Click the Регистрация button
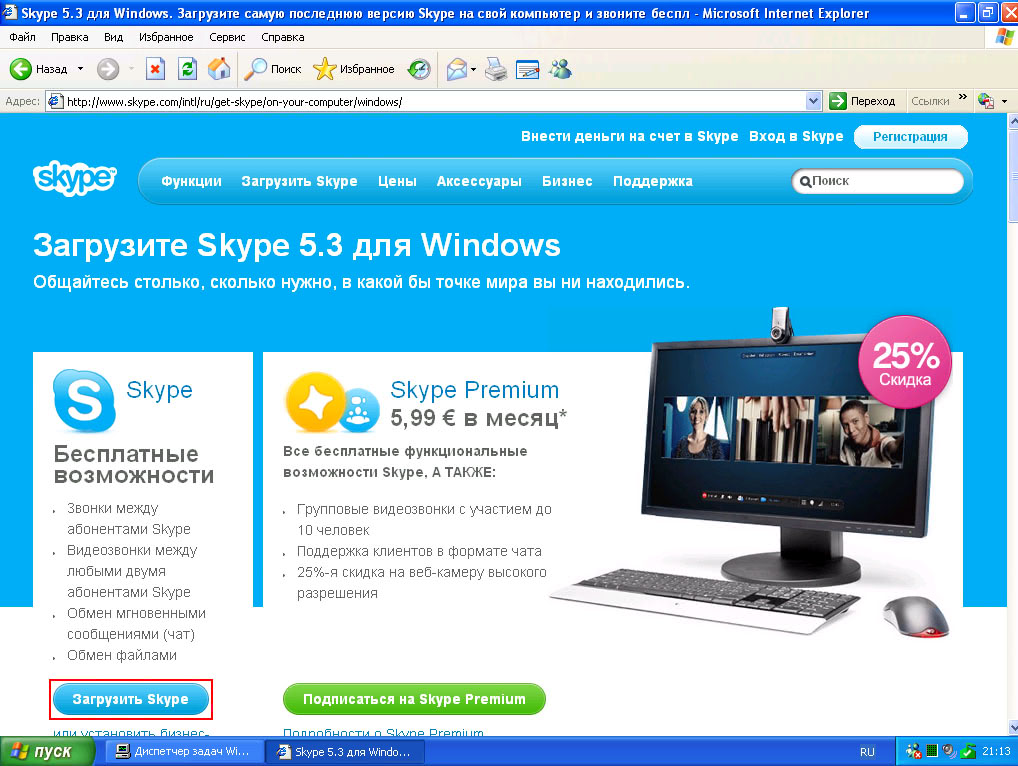 click(910, 137)
